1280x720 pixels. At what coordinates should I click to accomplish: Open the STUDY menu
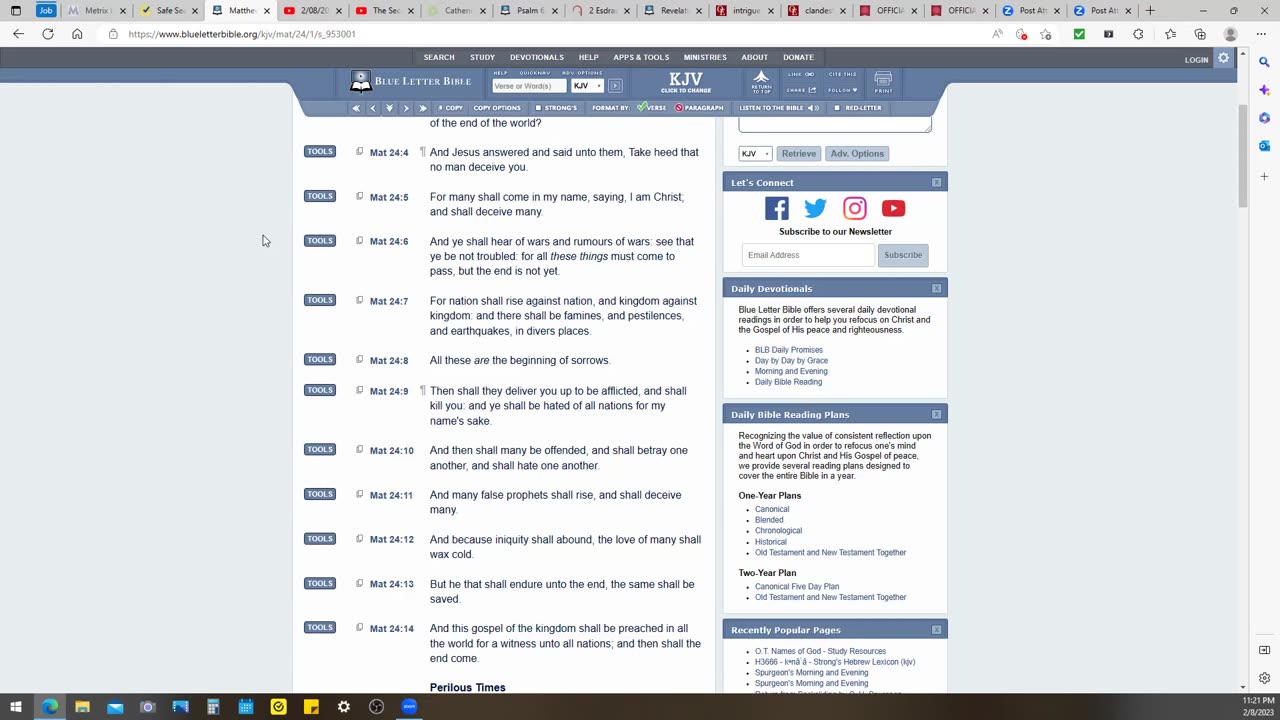coord(482,57)
